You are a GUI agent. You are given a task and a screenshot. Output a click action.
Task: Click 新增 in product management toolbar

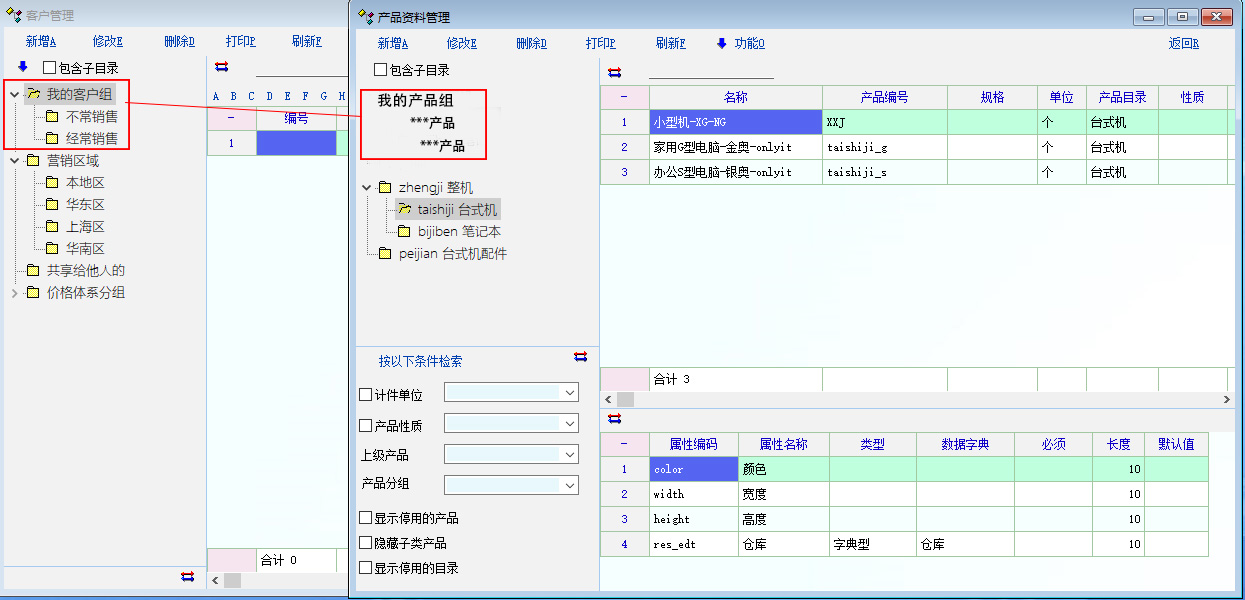[x=392, y=43]
